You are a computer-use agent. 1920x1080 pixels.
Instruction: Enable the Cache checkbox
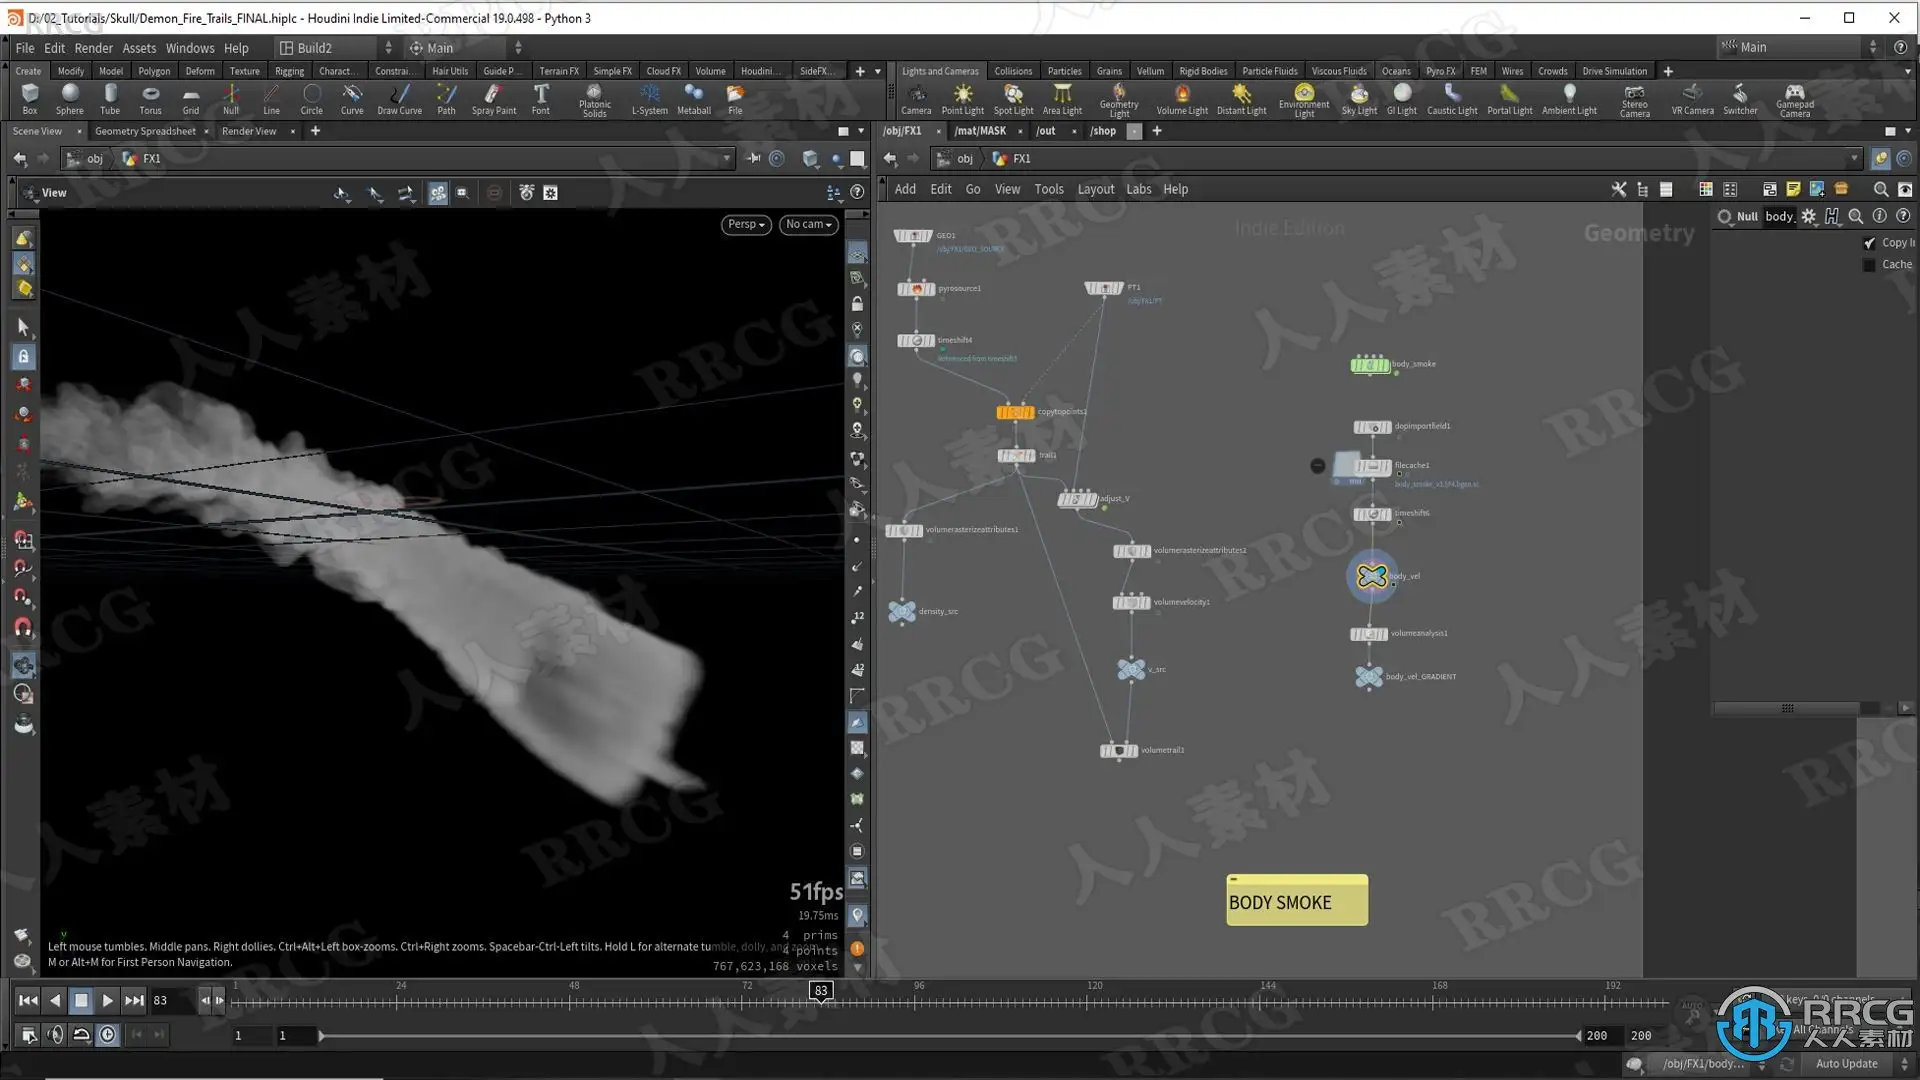point(1869,265)
